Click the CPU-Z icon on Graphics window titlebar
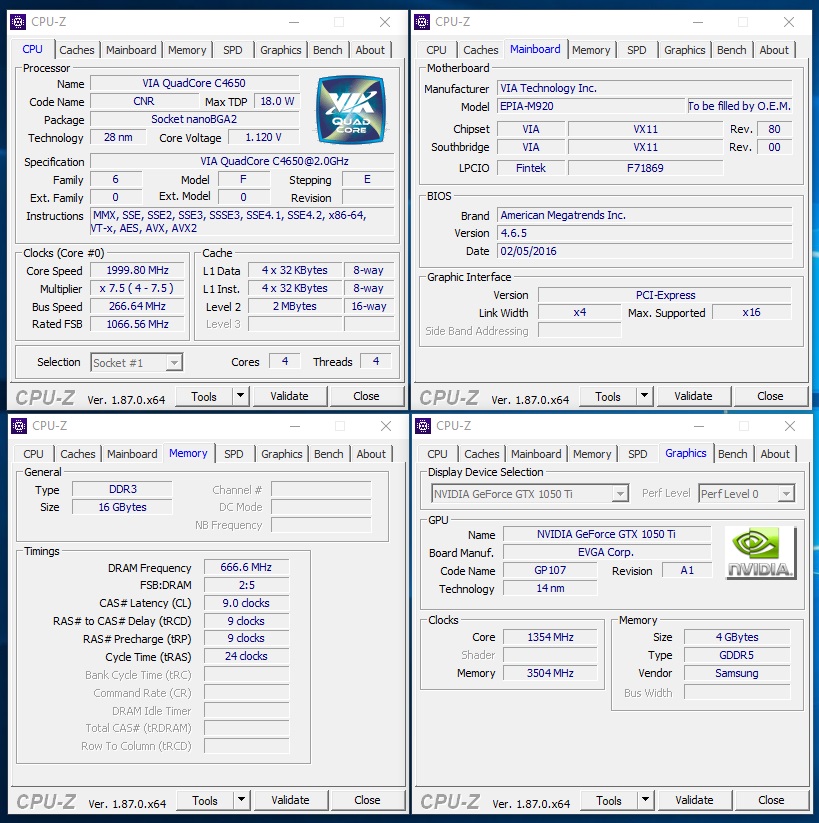Viewport: 819px width, 823px height. point(423,425)
